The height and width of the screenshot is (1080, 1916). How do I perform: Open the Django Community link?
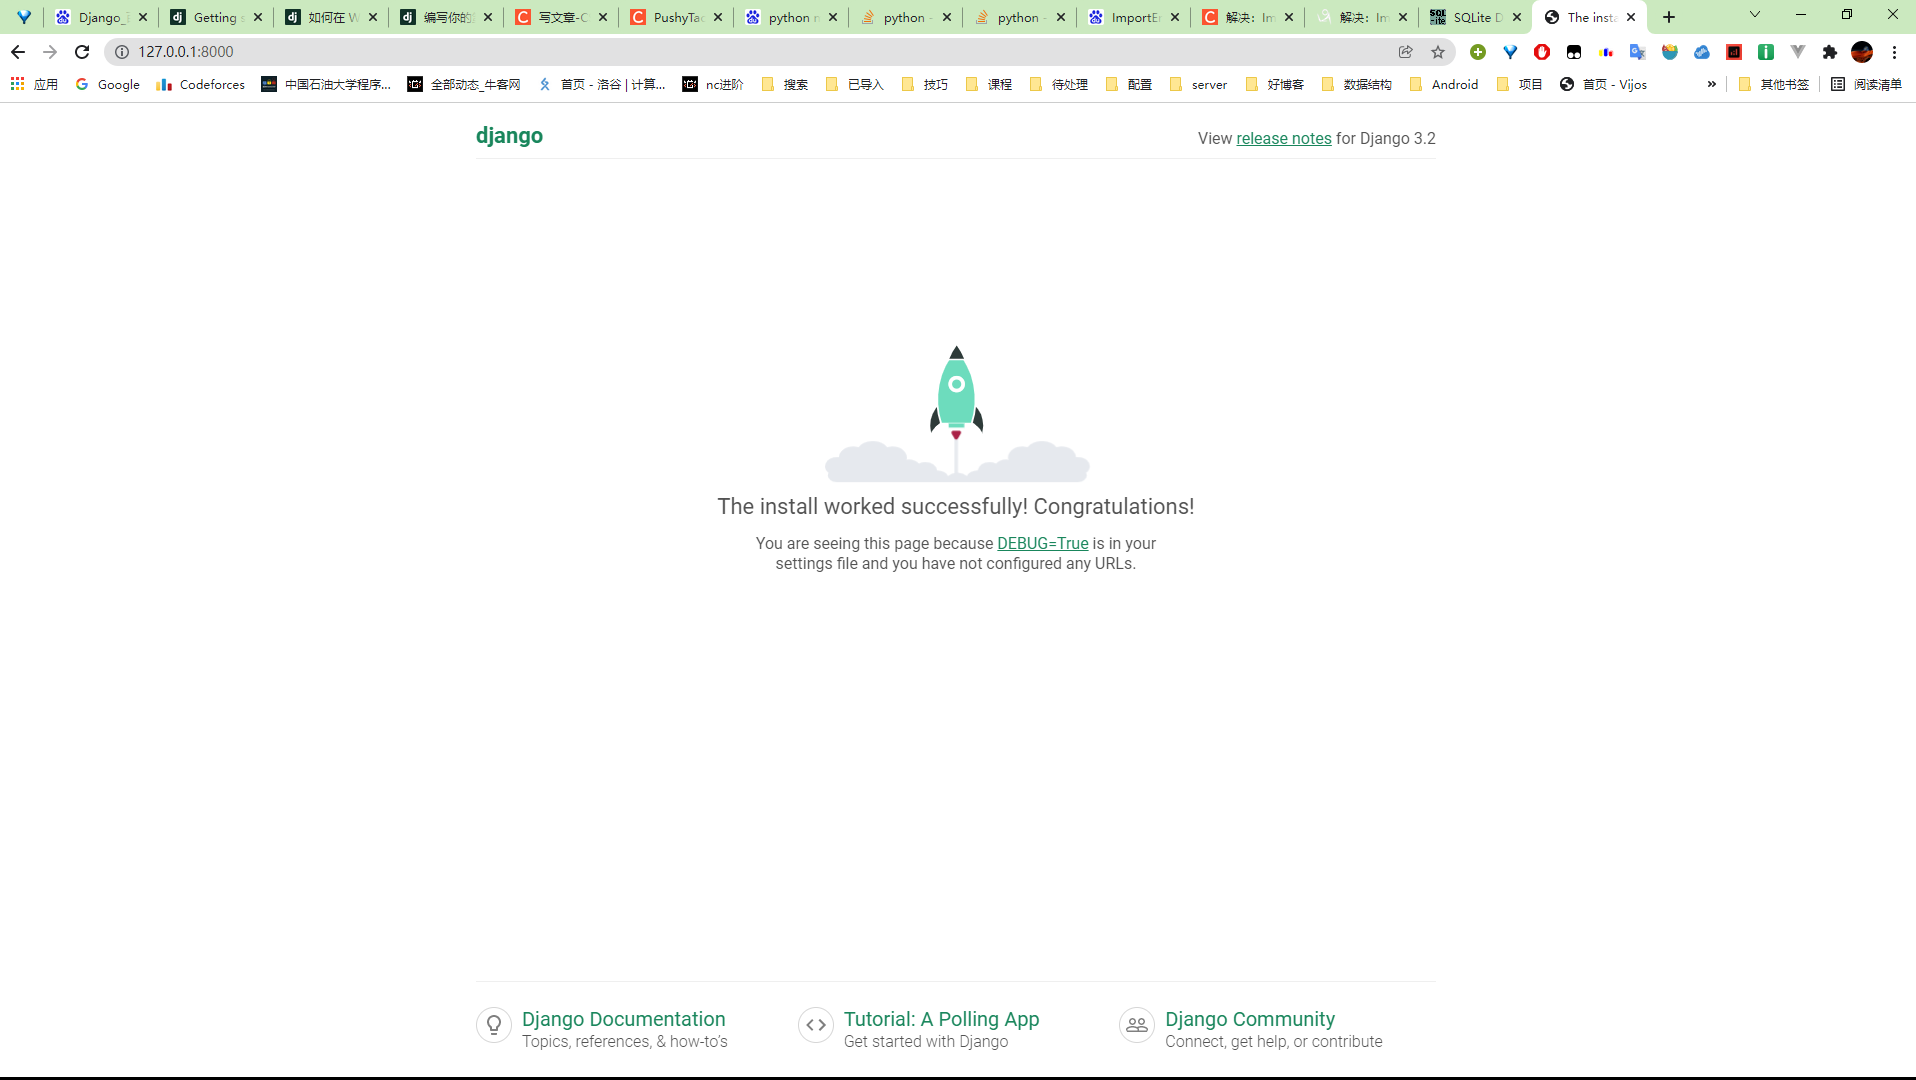pos(1249,1019)
